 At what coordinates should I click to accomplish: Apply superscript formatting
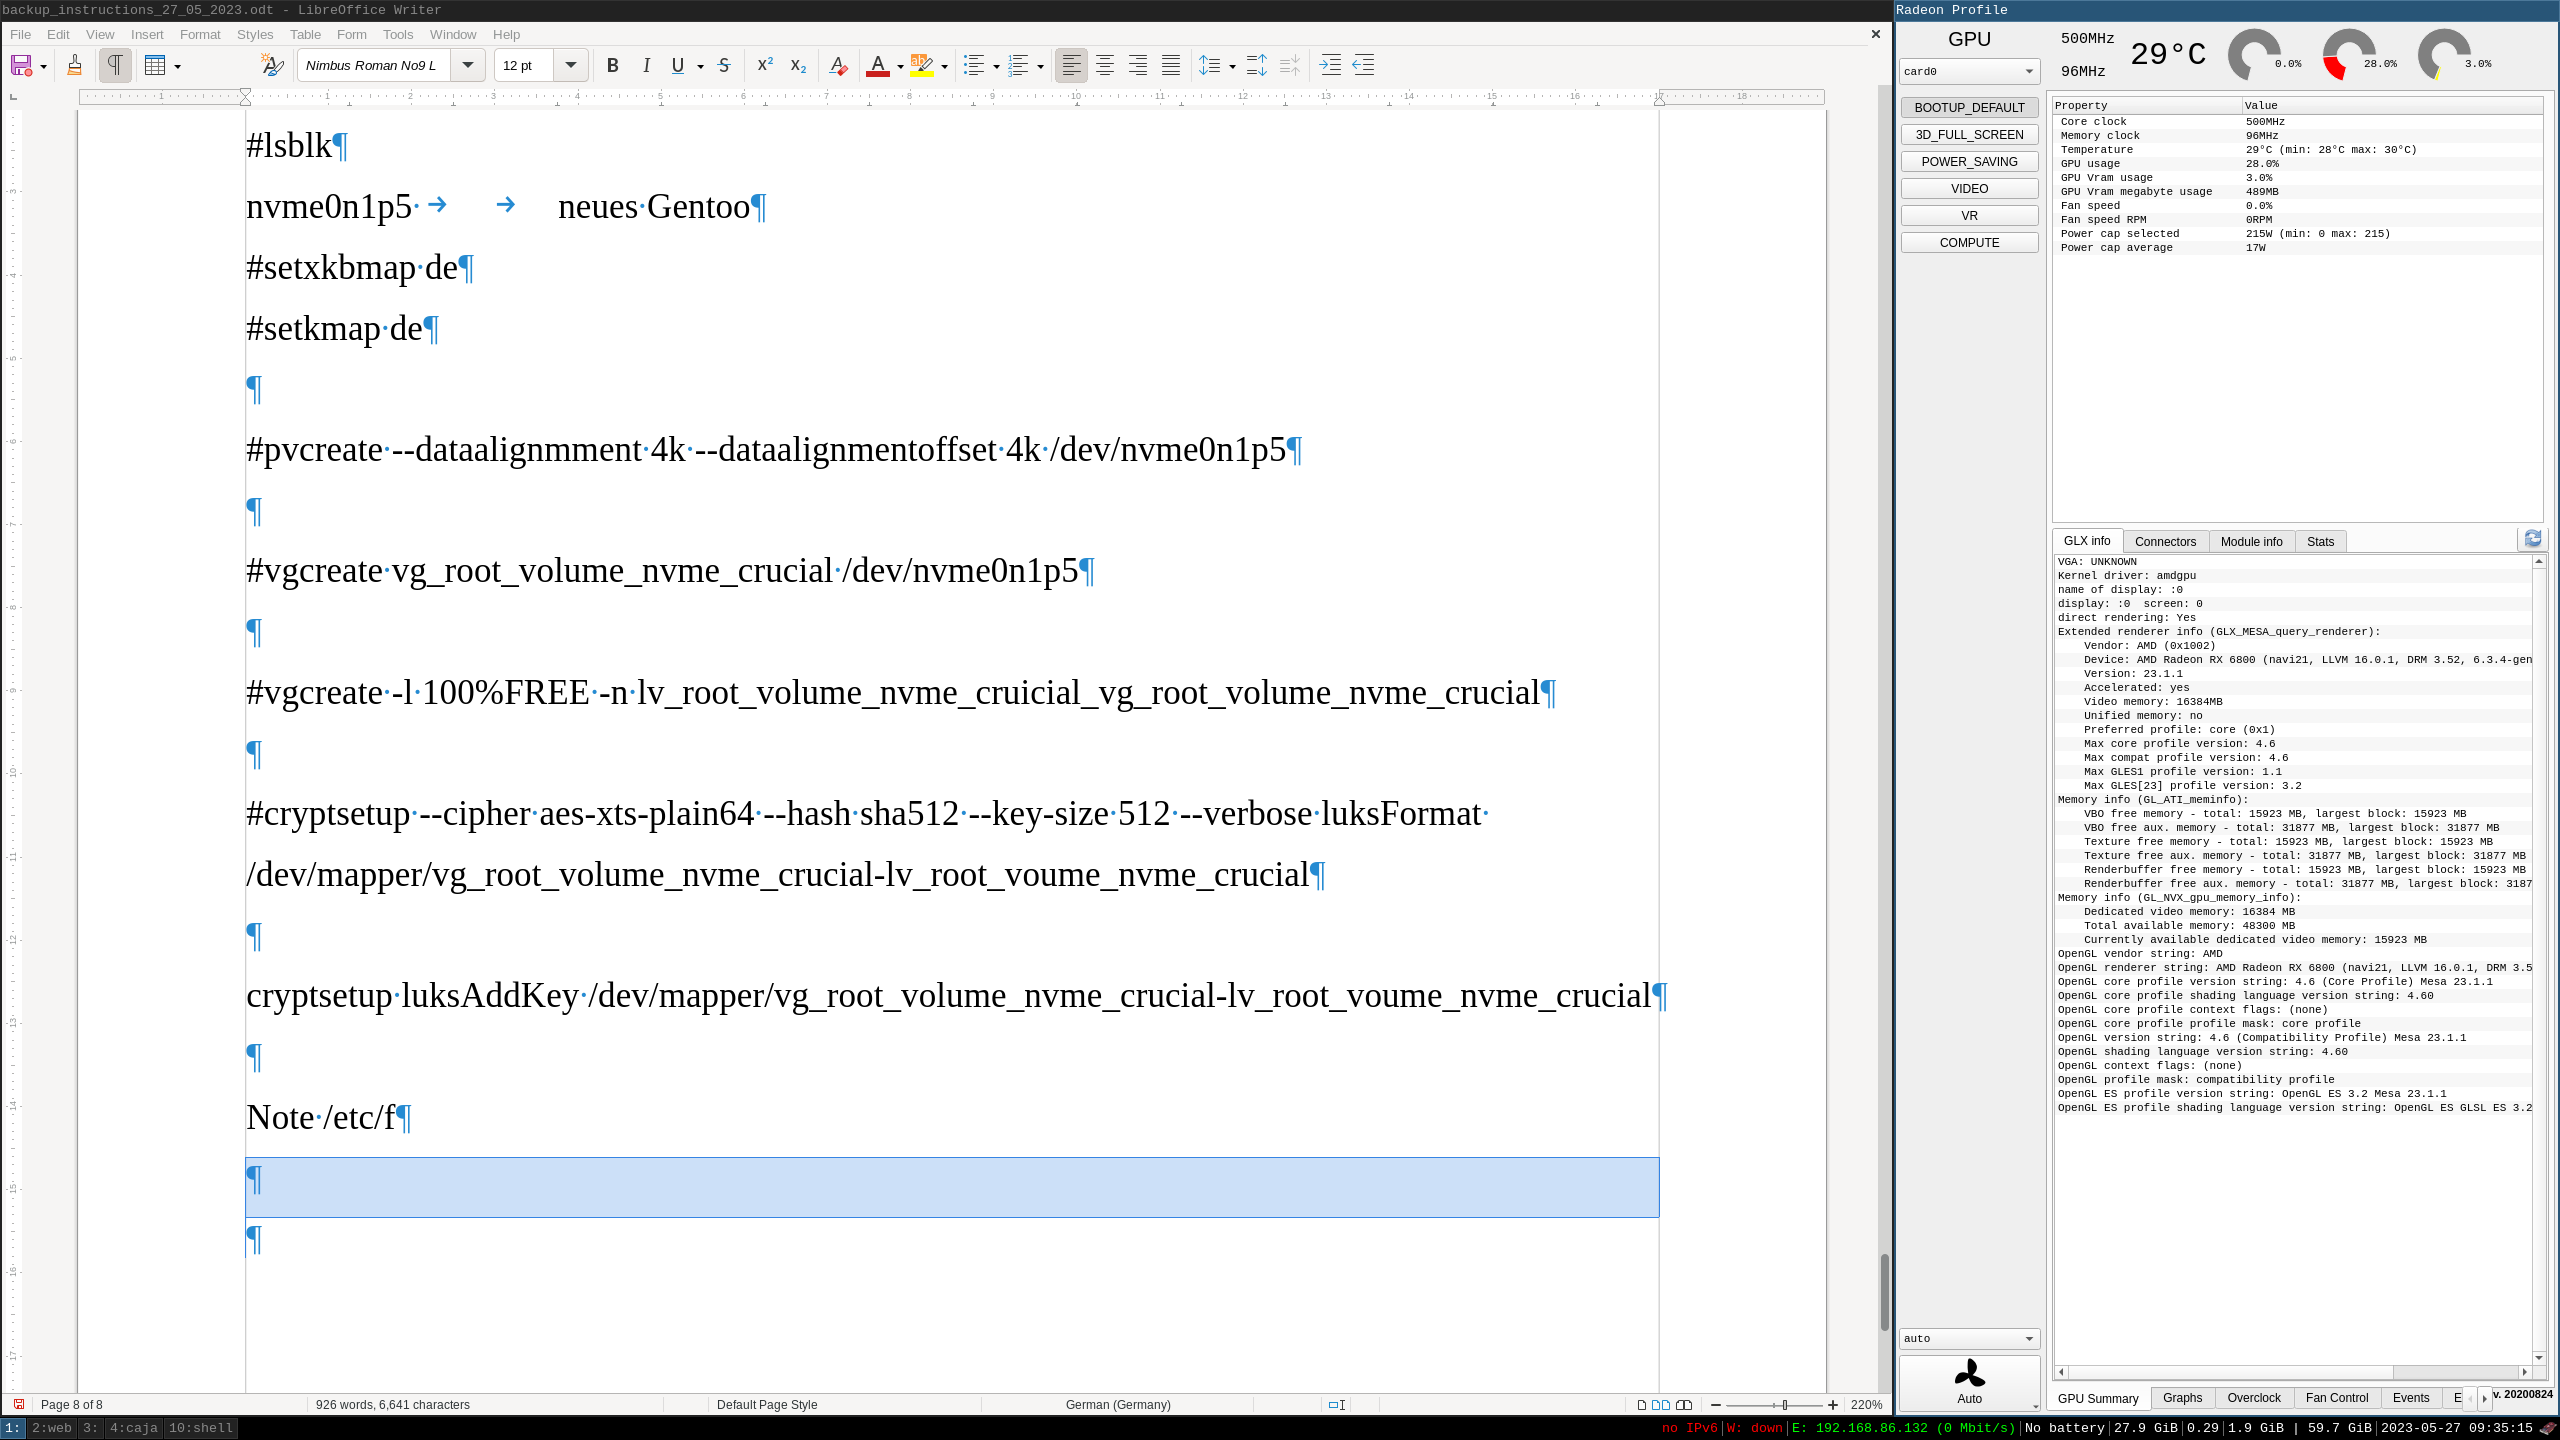point(765,65)
